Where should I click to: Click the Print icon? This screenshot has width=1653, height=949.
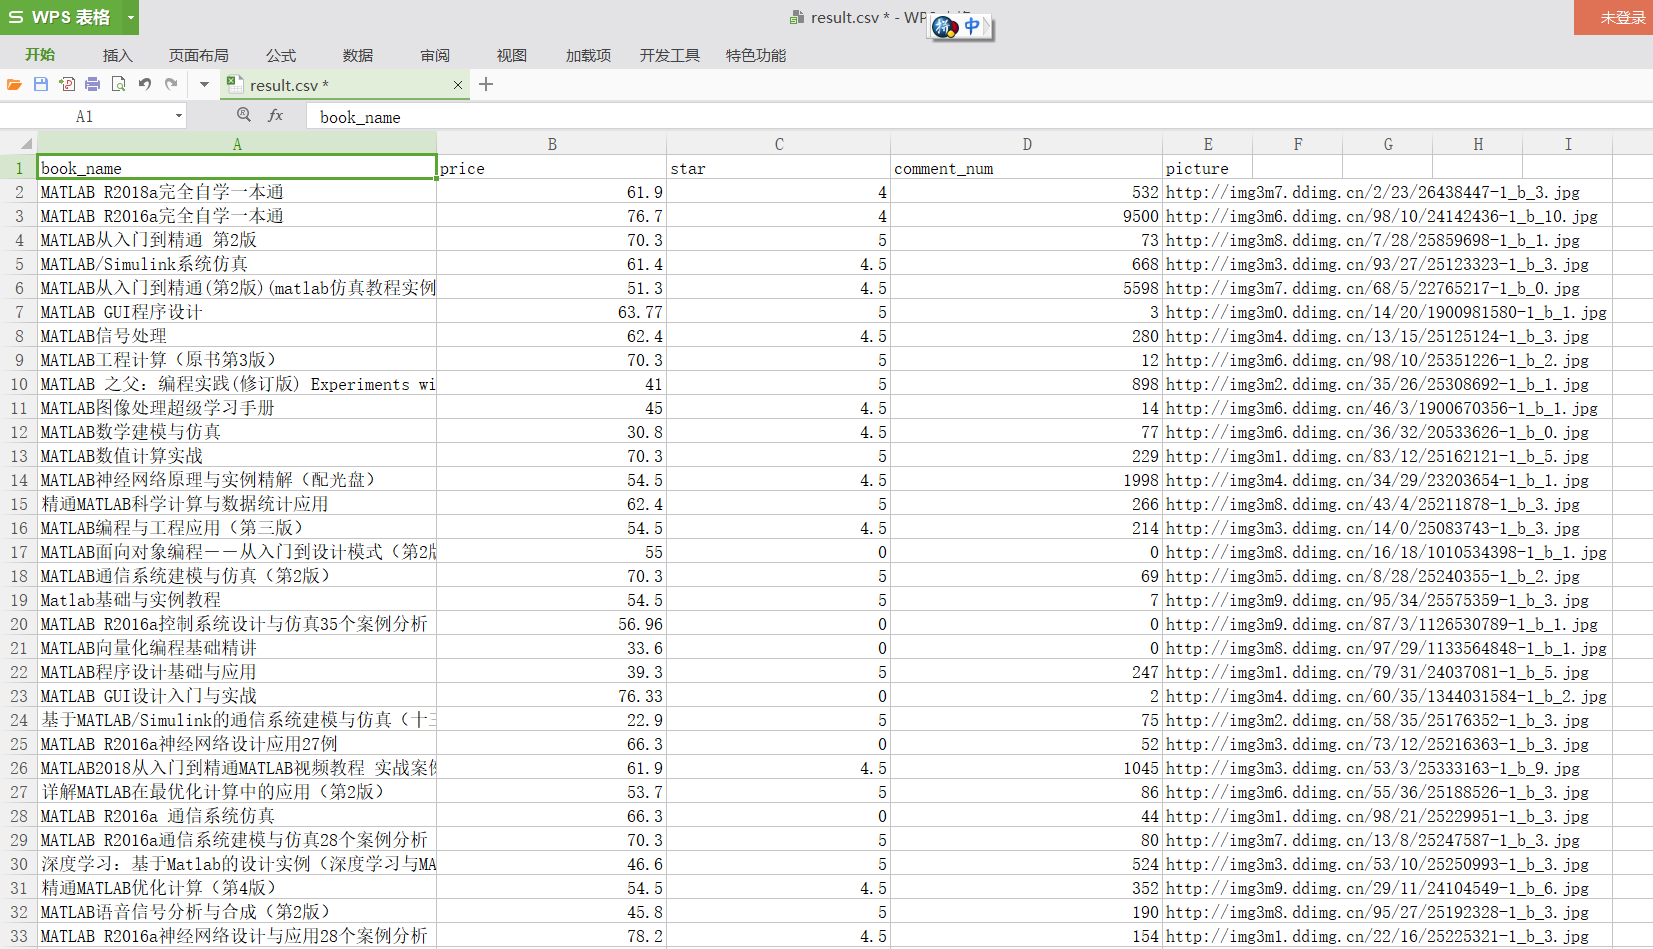[x=93, y=85]
